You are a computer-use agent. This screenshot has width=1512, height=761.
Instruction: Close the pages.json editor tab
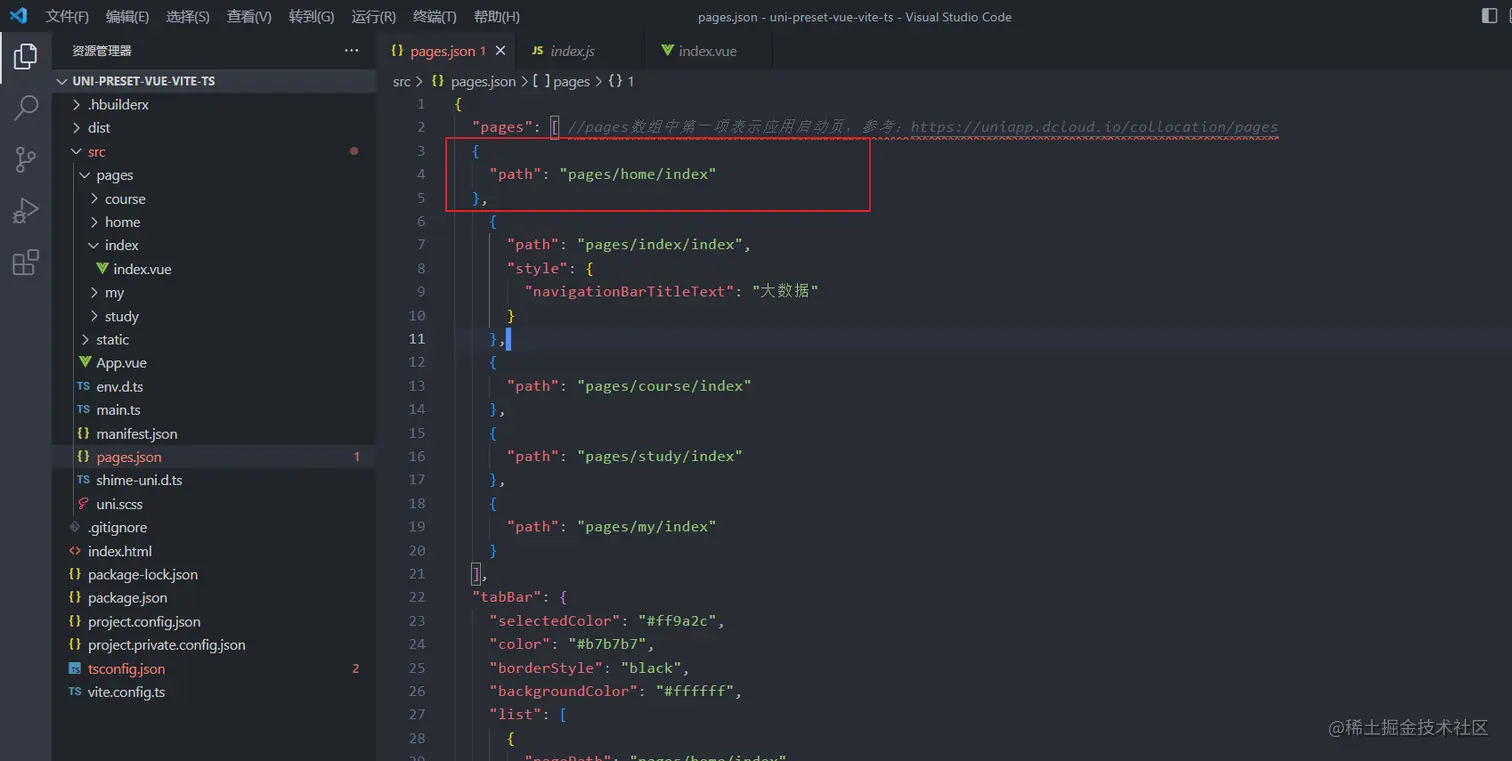pos(500,51)
